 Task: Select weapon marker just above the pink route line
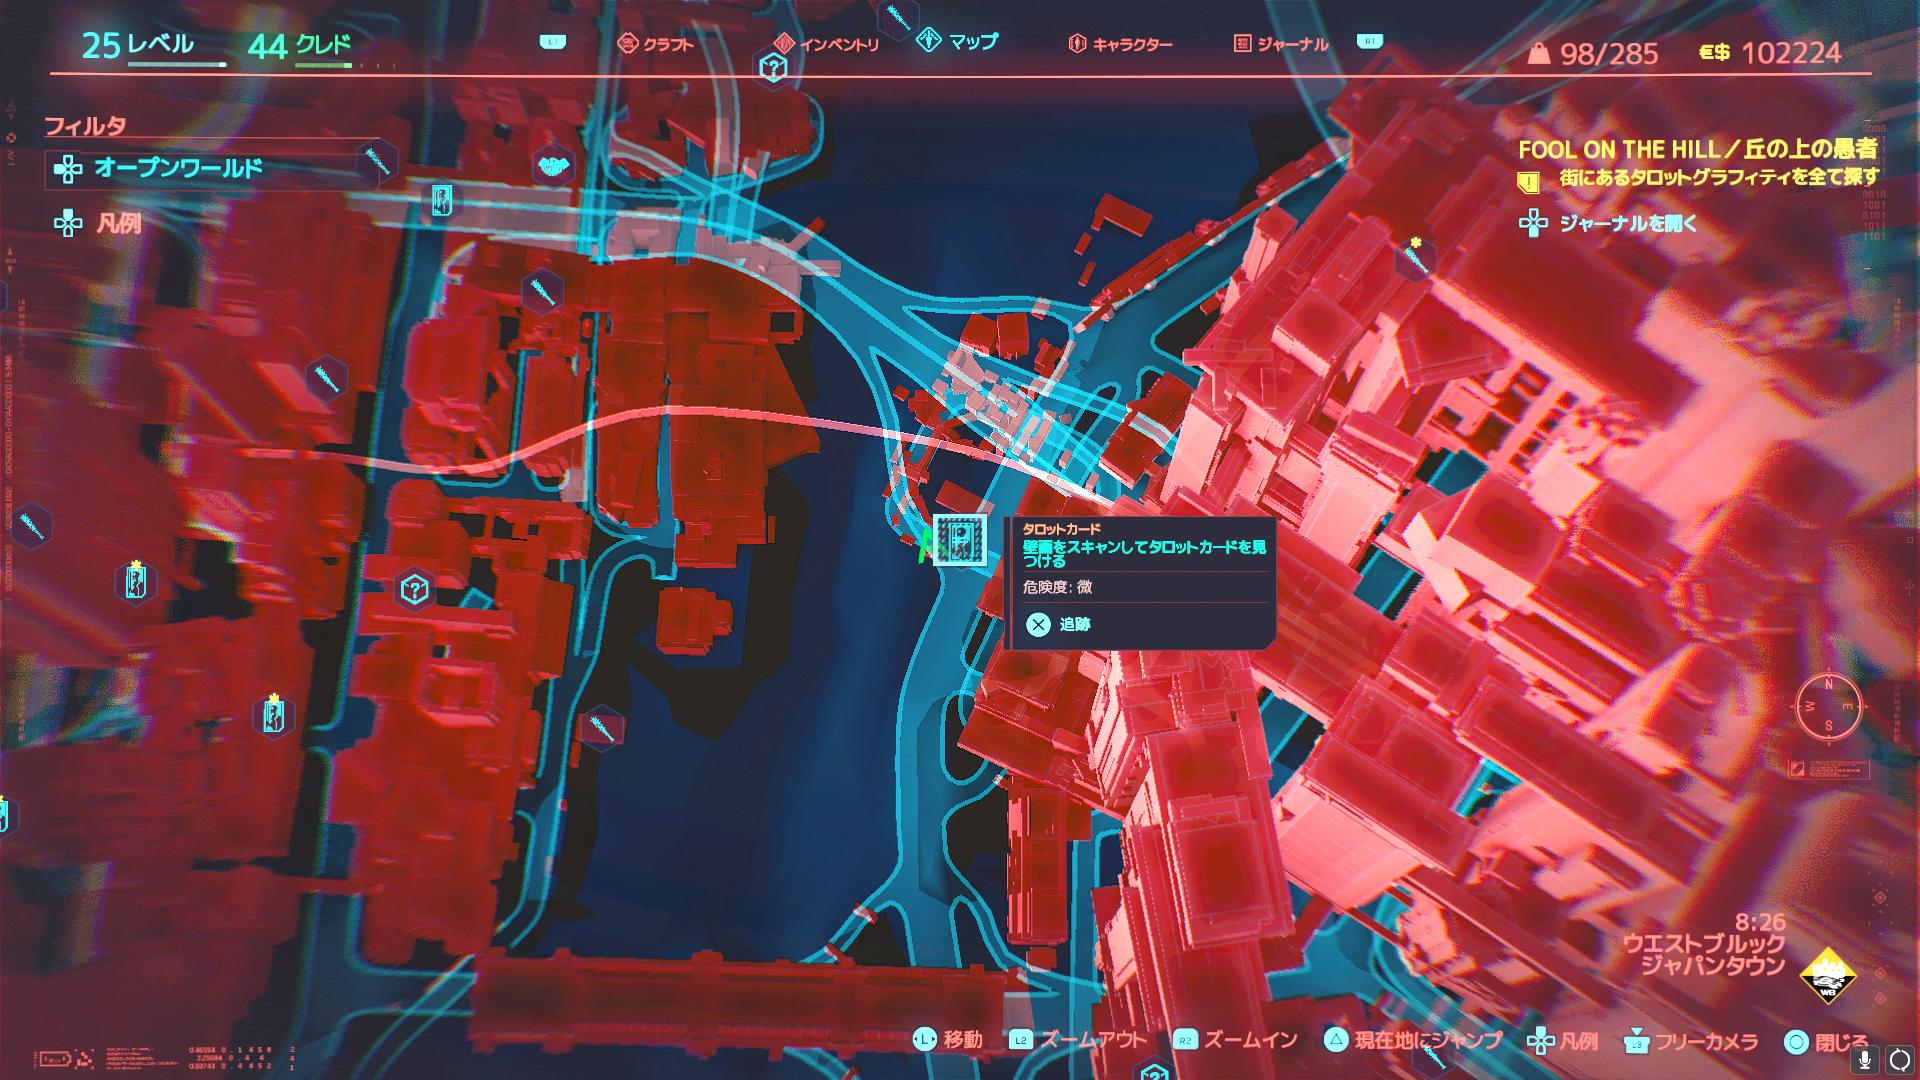pos(325,379)
